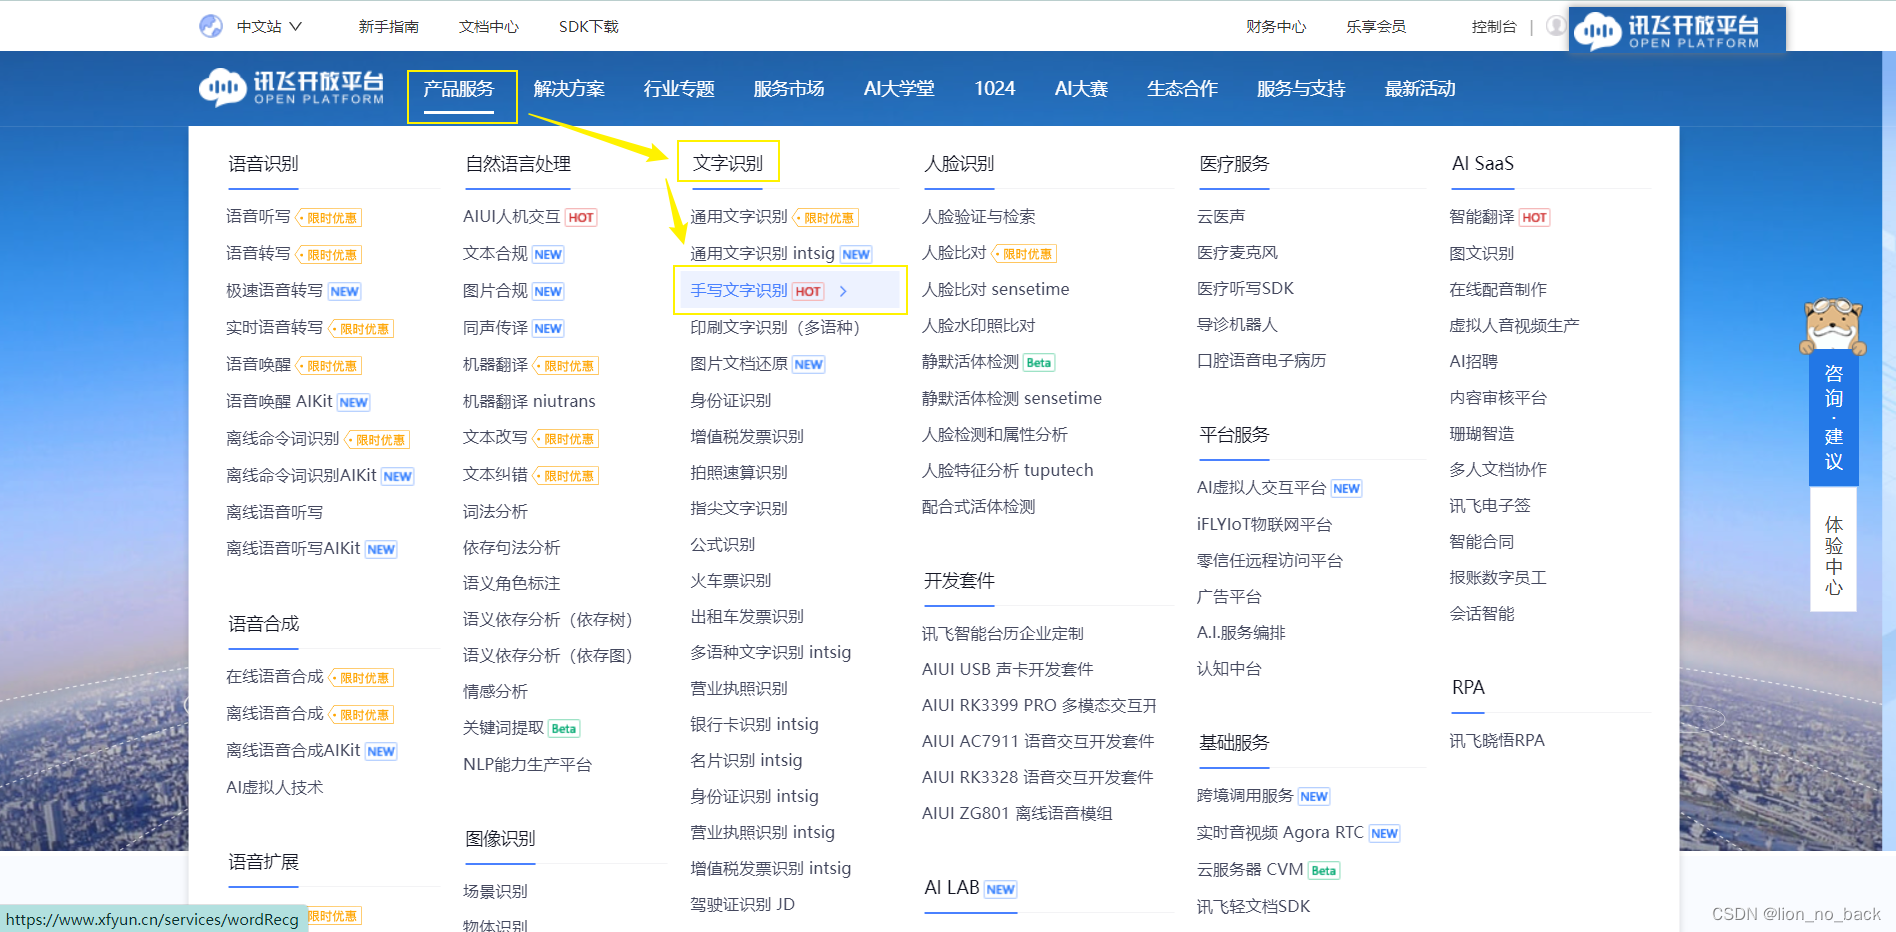This screenshot has width=1896, height=932.
Task: Open 情感分析 service
Action: pyautogui.click(x=495, y=691)
